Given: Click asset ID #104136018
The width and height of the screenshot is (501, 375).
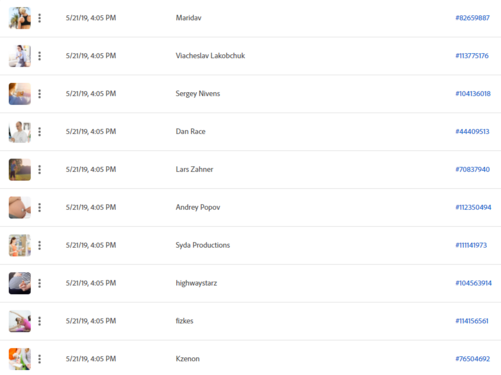Looking at the screenshot, I should pyautogui.click(x=473, y=94).
